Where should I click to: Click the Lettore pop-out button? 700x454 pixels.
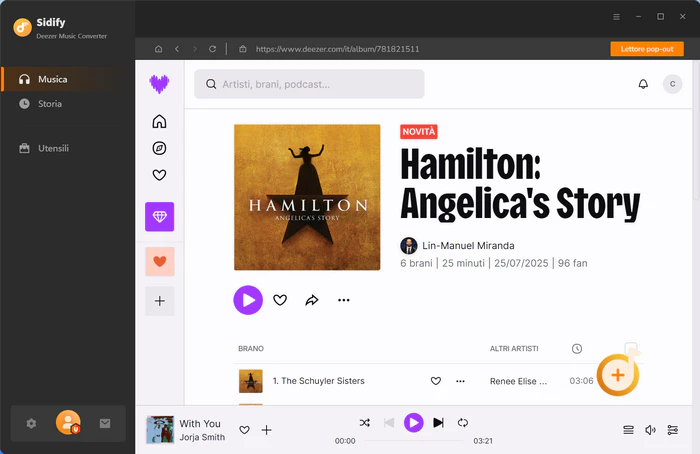[647, 49]
